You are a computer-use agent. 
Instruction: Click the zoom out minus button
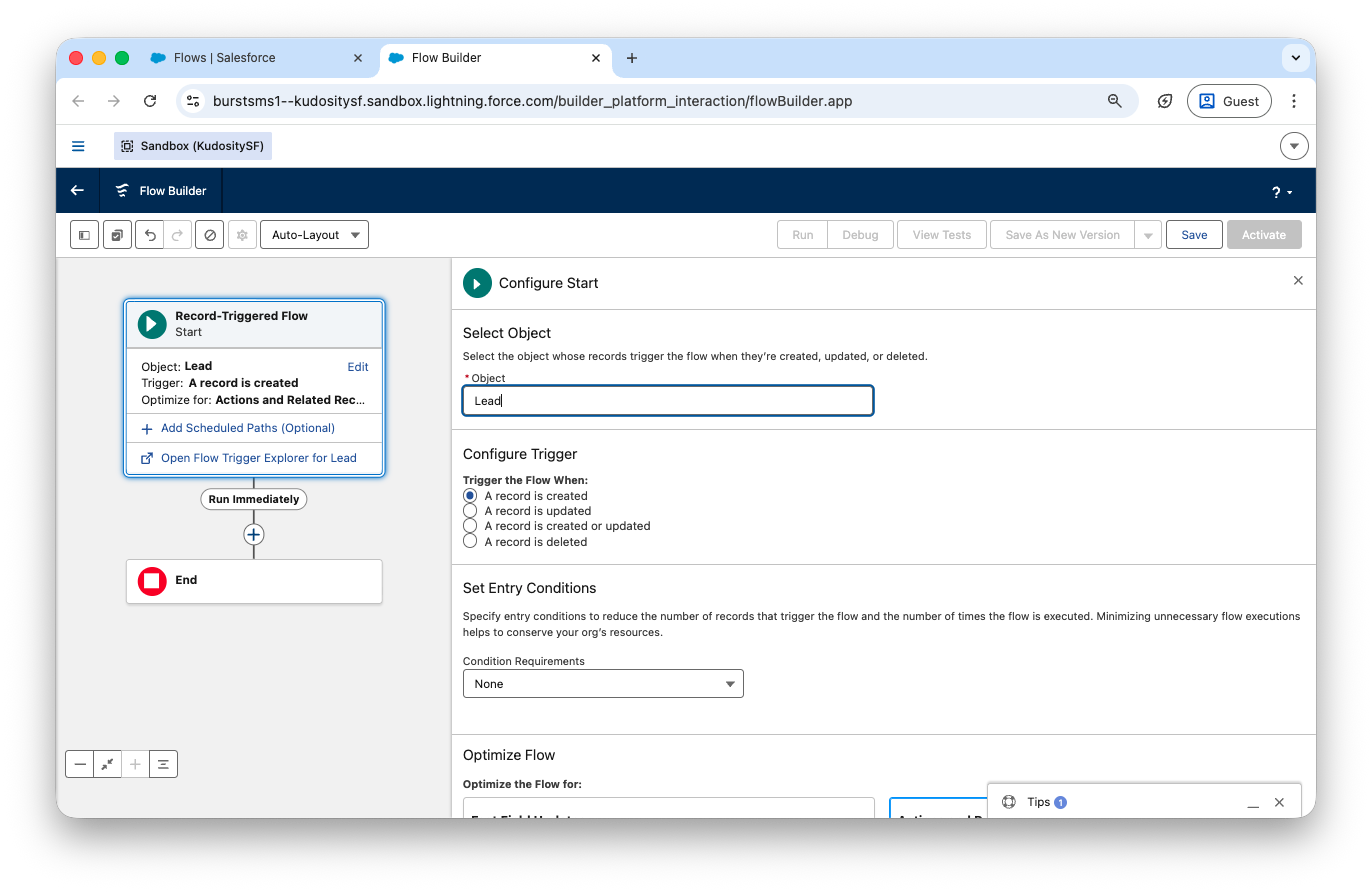point(80,764)
